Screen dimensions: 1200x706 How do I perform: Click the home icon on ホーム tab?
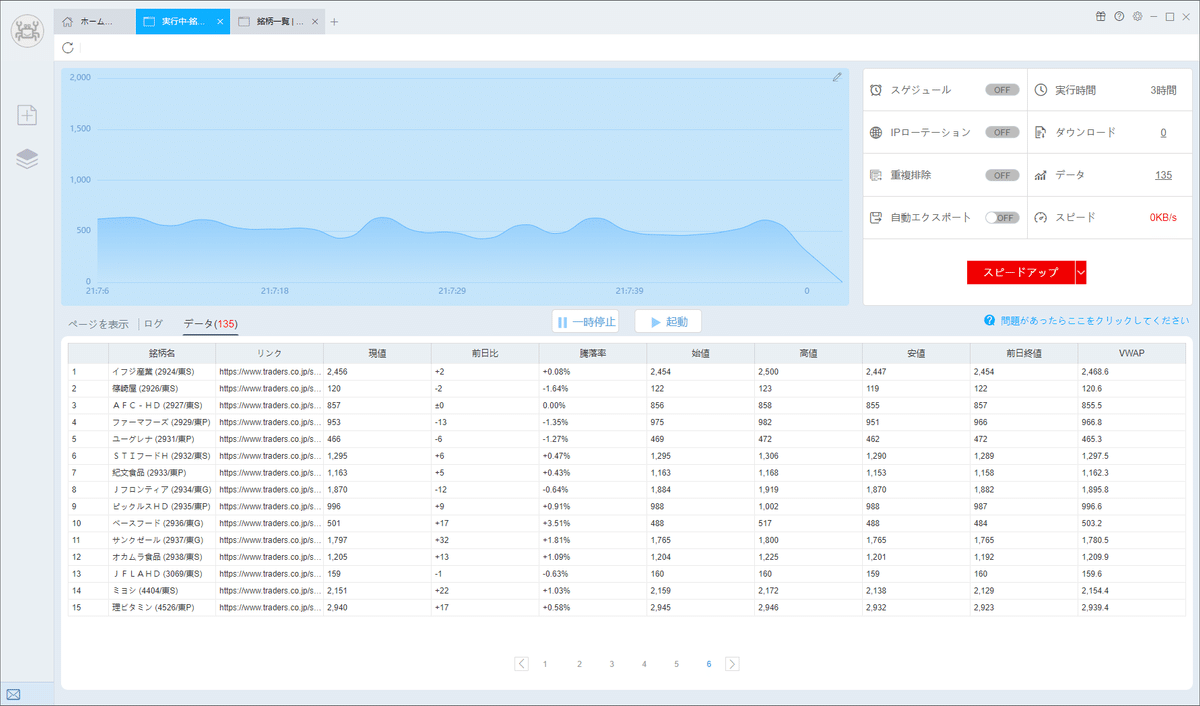click(68, 21)
